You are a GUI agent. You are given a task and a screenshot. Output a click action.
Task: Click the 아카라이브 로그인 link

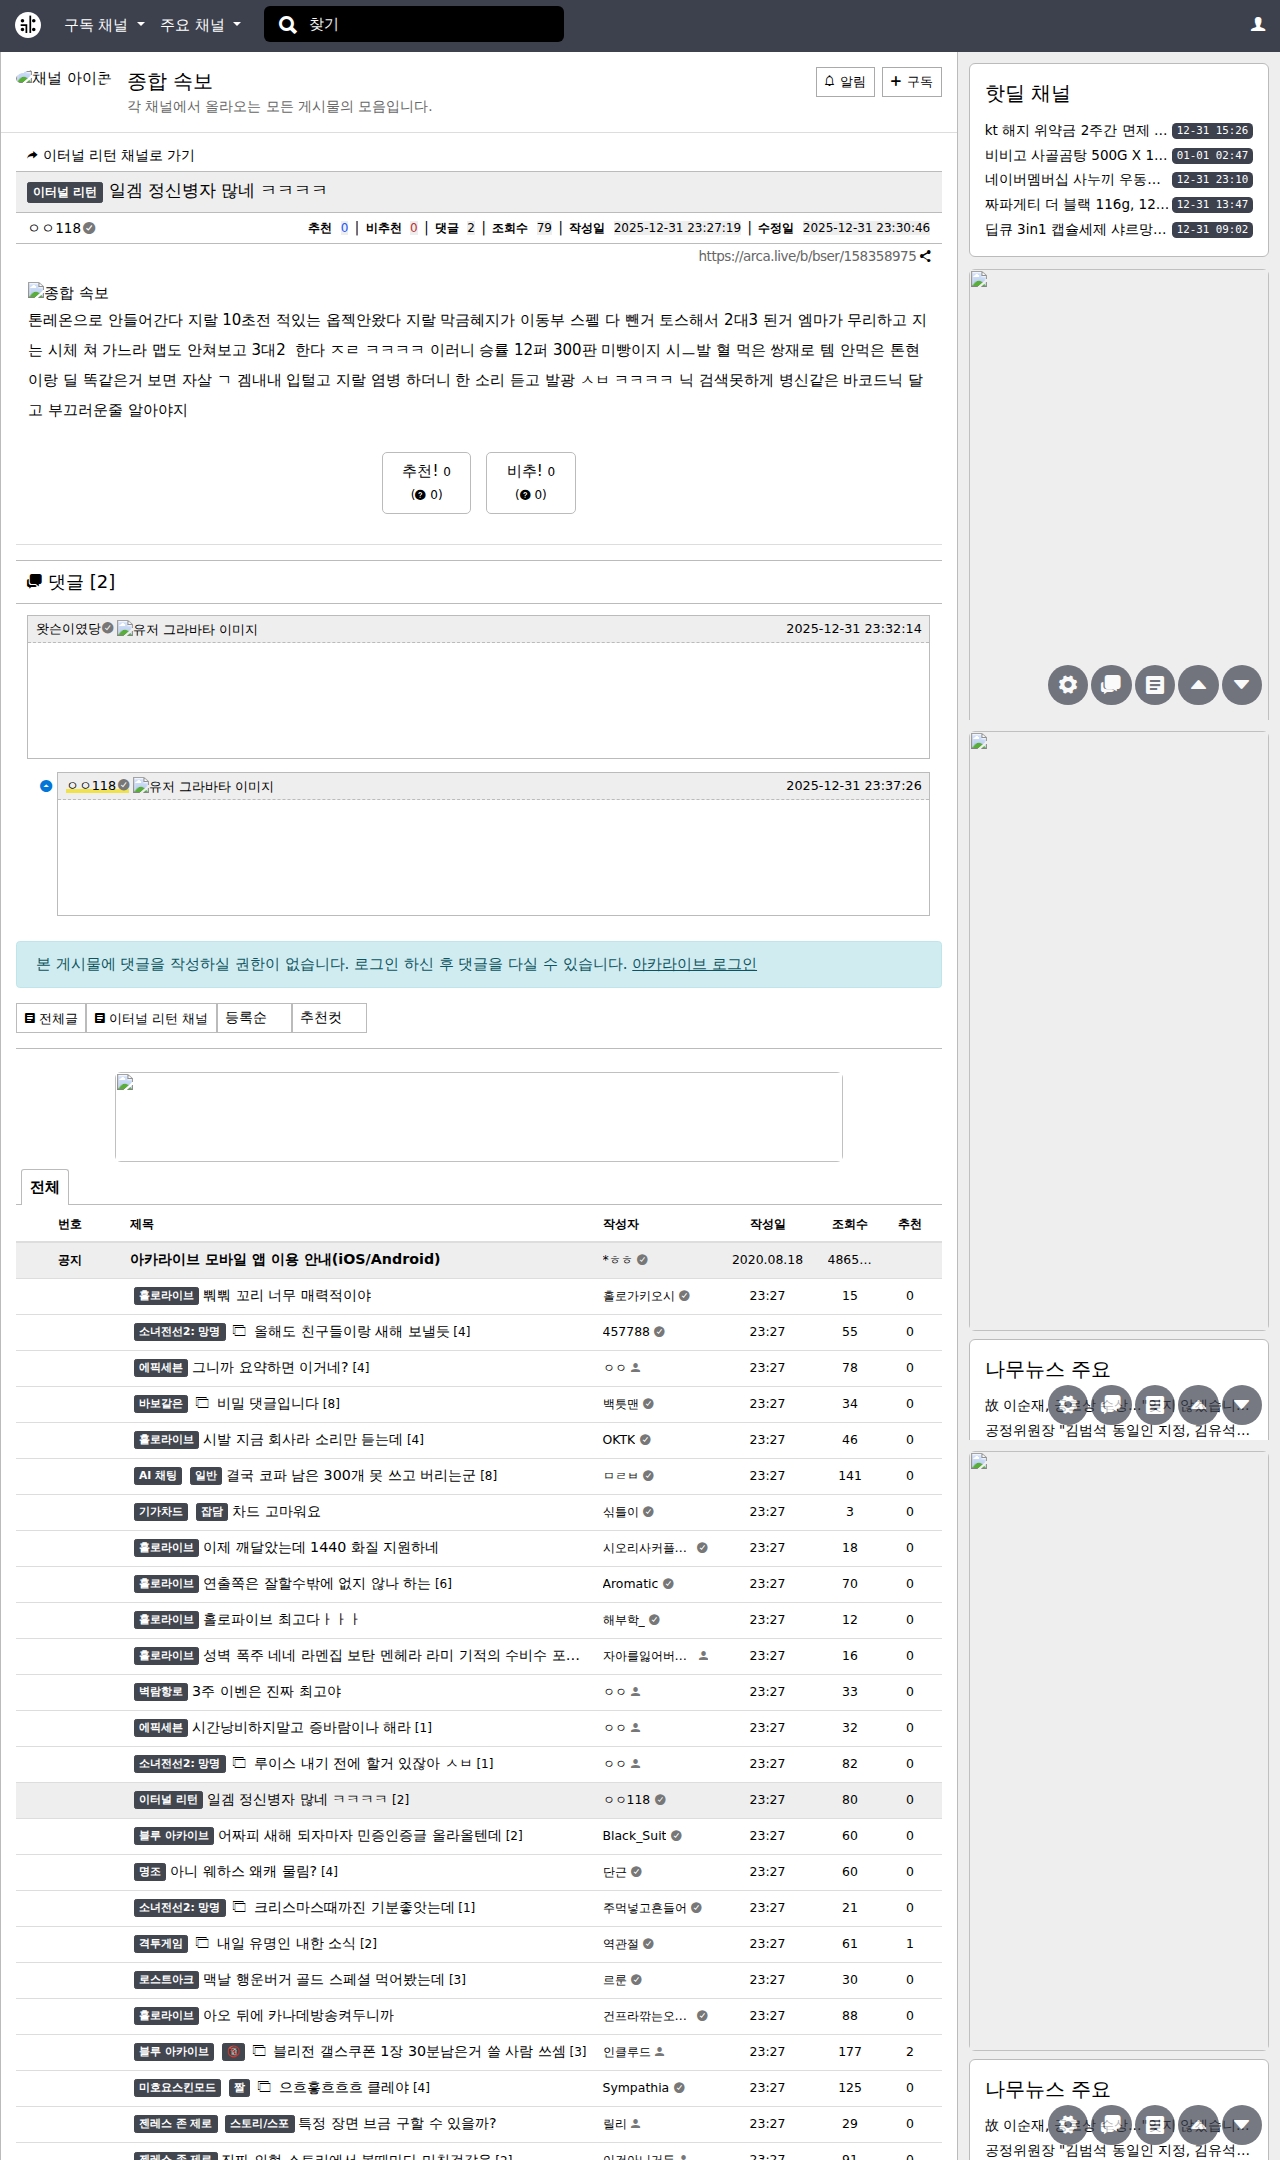(x=694, y=964)
